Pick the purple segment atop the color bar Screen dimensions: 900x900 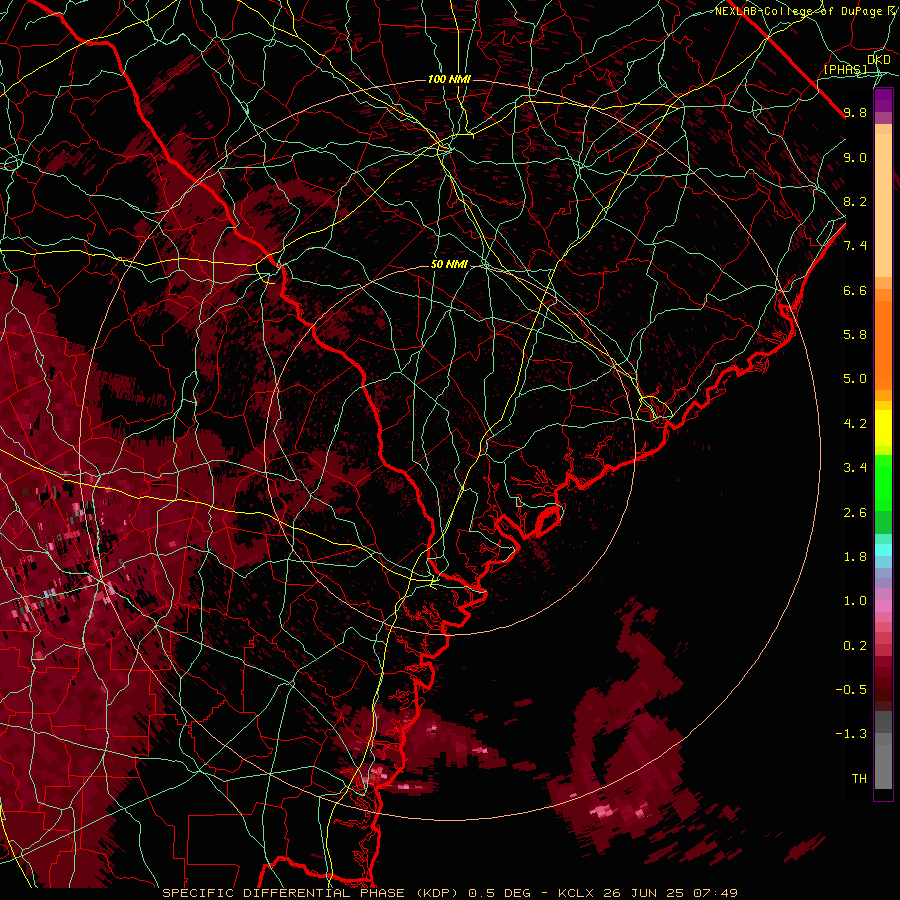pyautogui.click(x=883, y=100)
